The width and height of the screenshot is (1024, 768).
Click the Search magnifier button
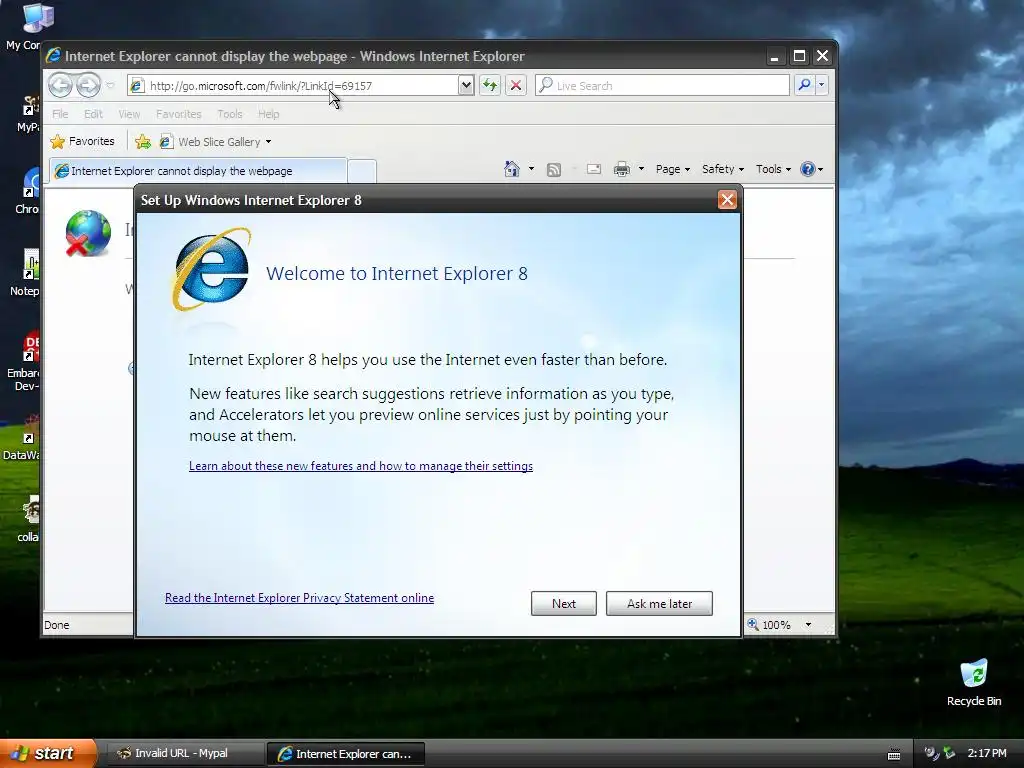point(805,85)
